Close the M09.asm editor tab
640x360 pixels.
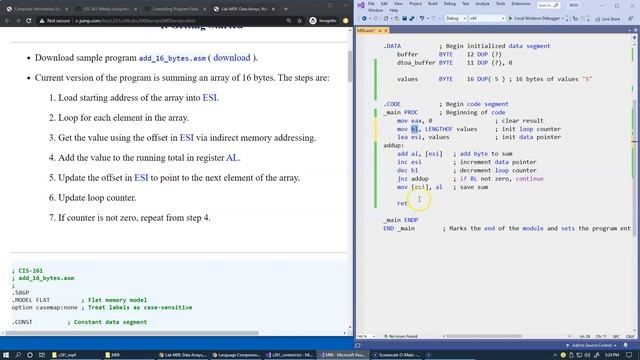[386, 31]
